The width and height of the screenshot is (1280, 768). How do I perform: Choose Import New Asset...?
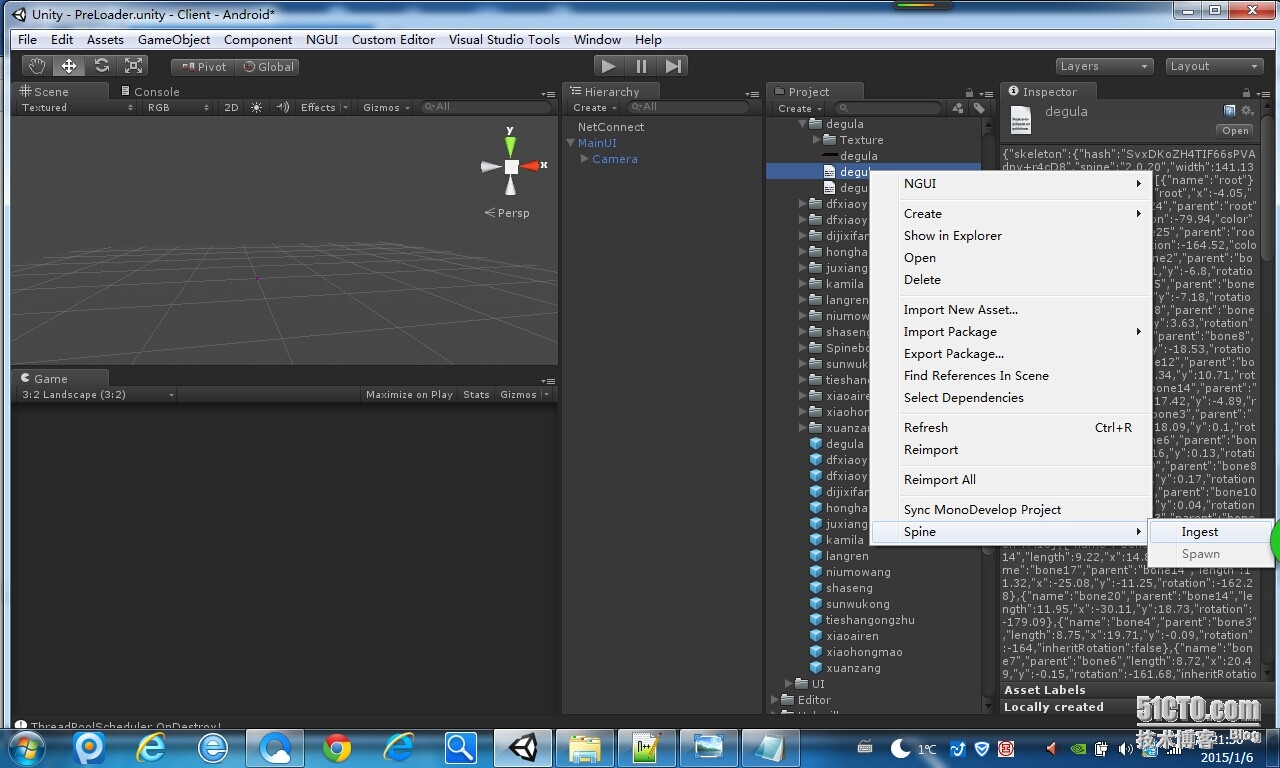[x=1011, y=310]
